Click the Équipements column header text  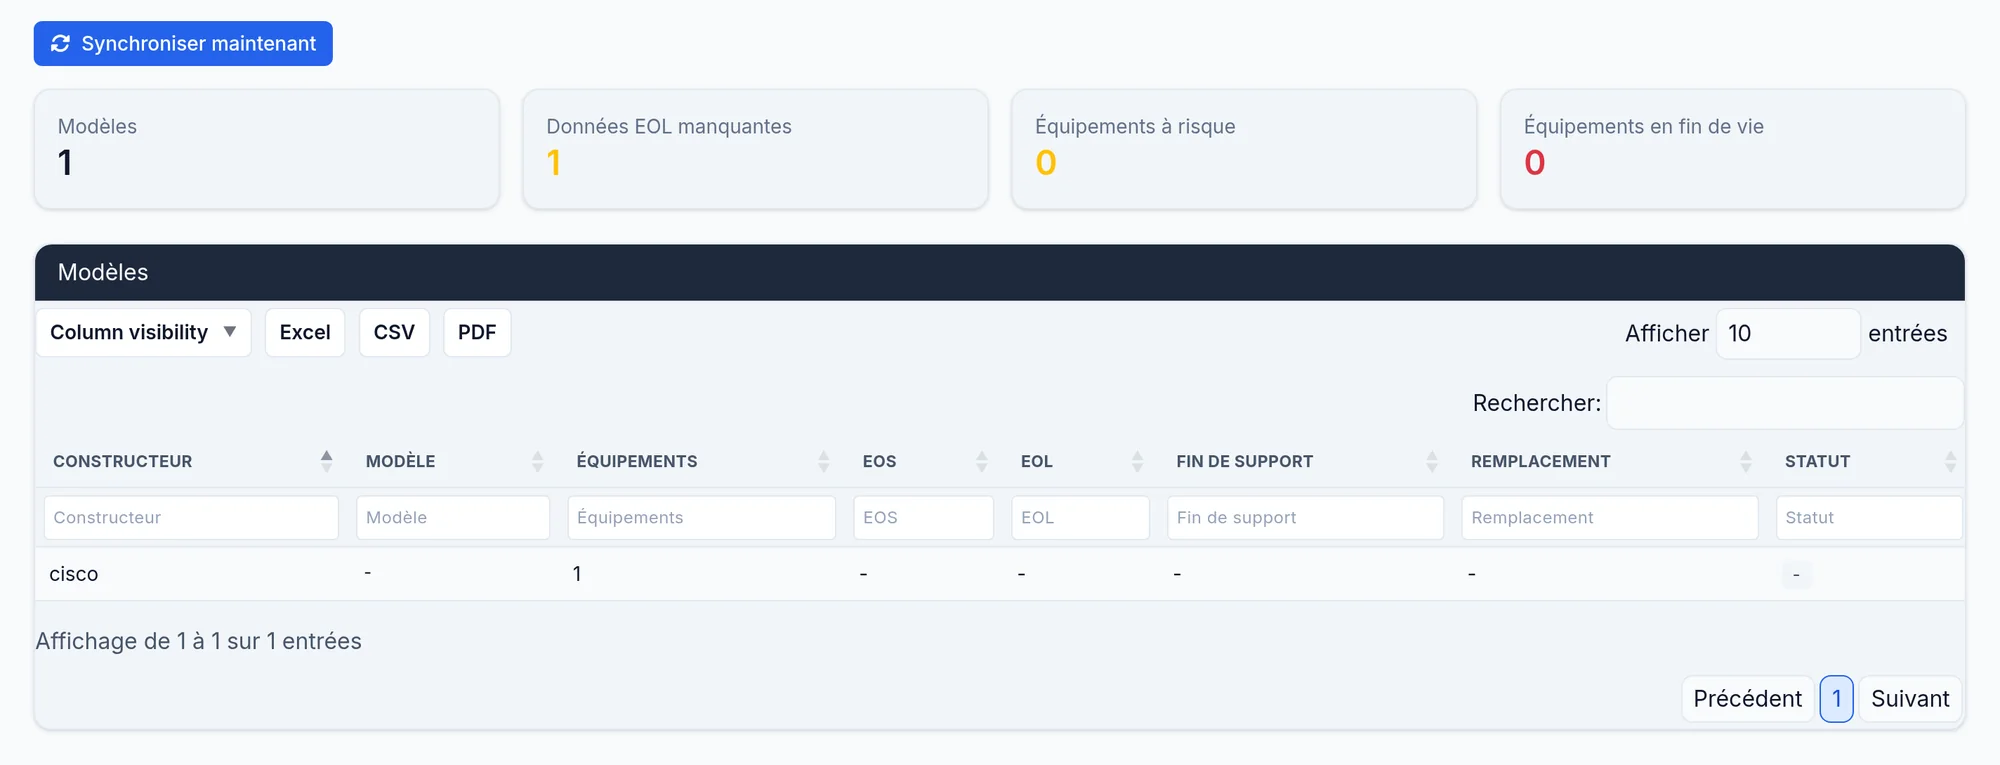click(x=637, y=462)
